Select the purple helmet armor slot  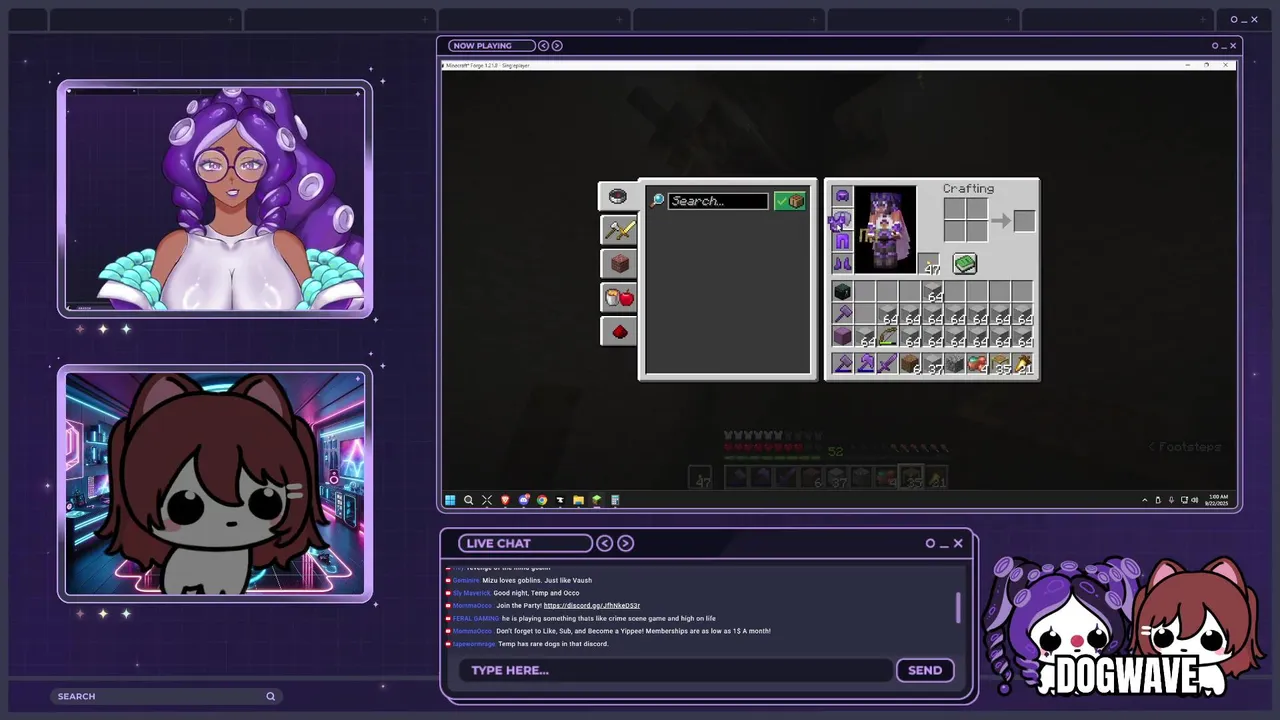click(x=842, y=196)
